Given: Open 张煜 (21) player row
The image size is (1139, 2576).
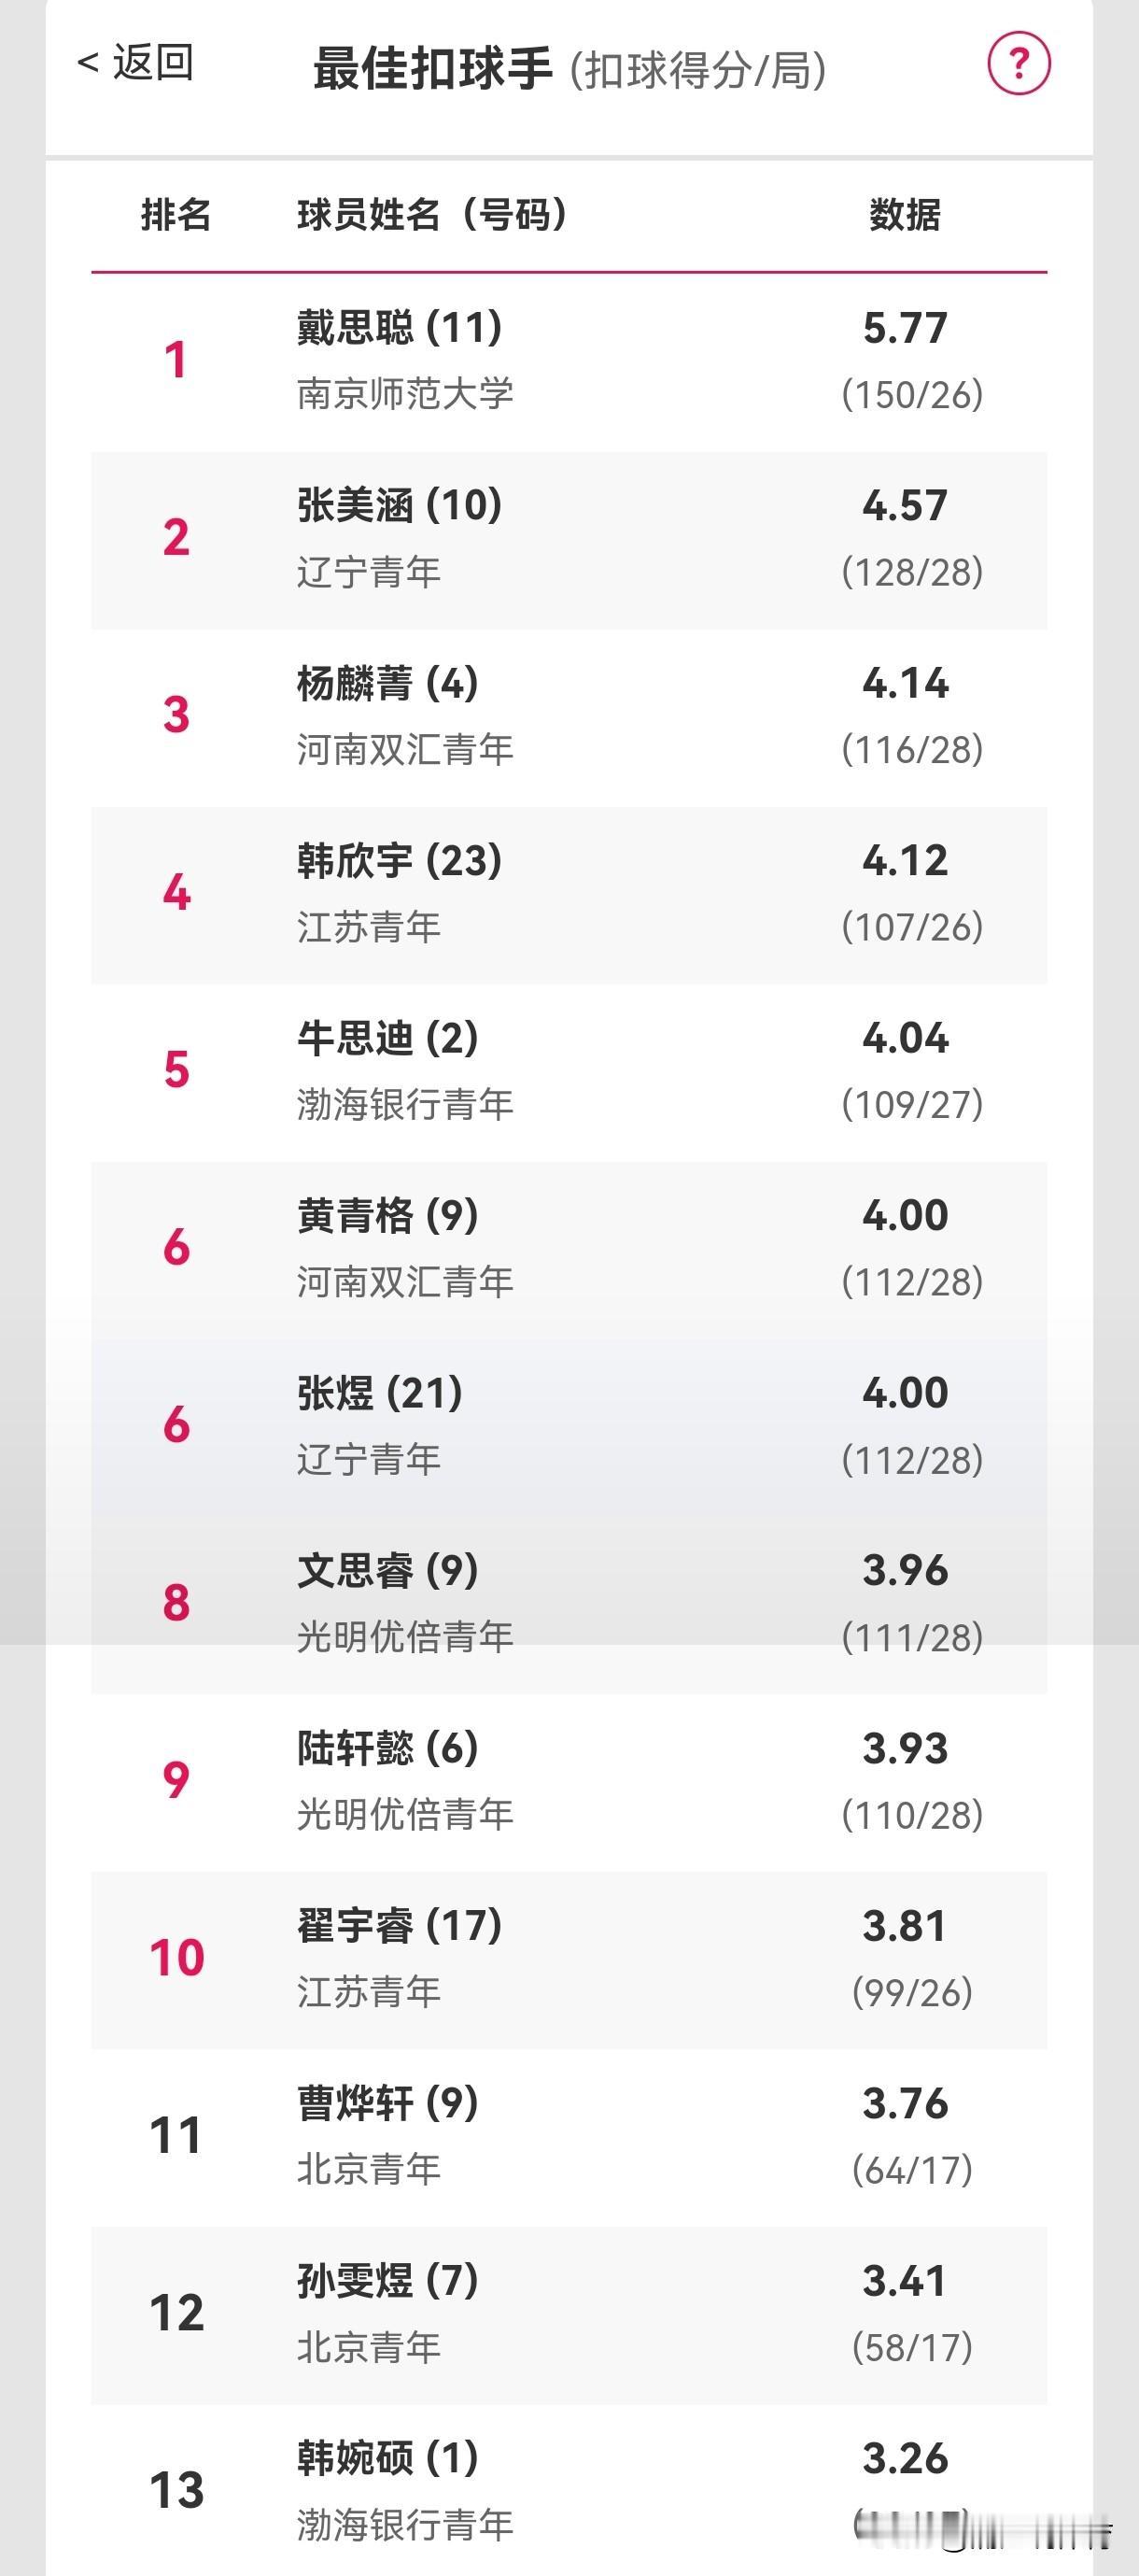Looking at the screenshot, I should click(569, 1428).
